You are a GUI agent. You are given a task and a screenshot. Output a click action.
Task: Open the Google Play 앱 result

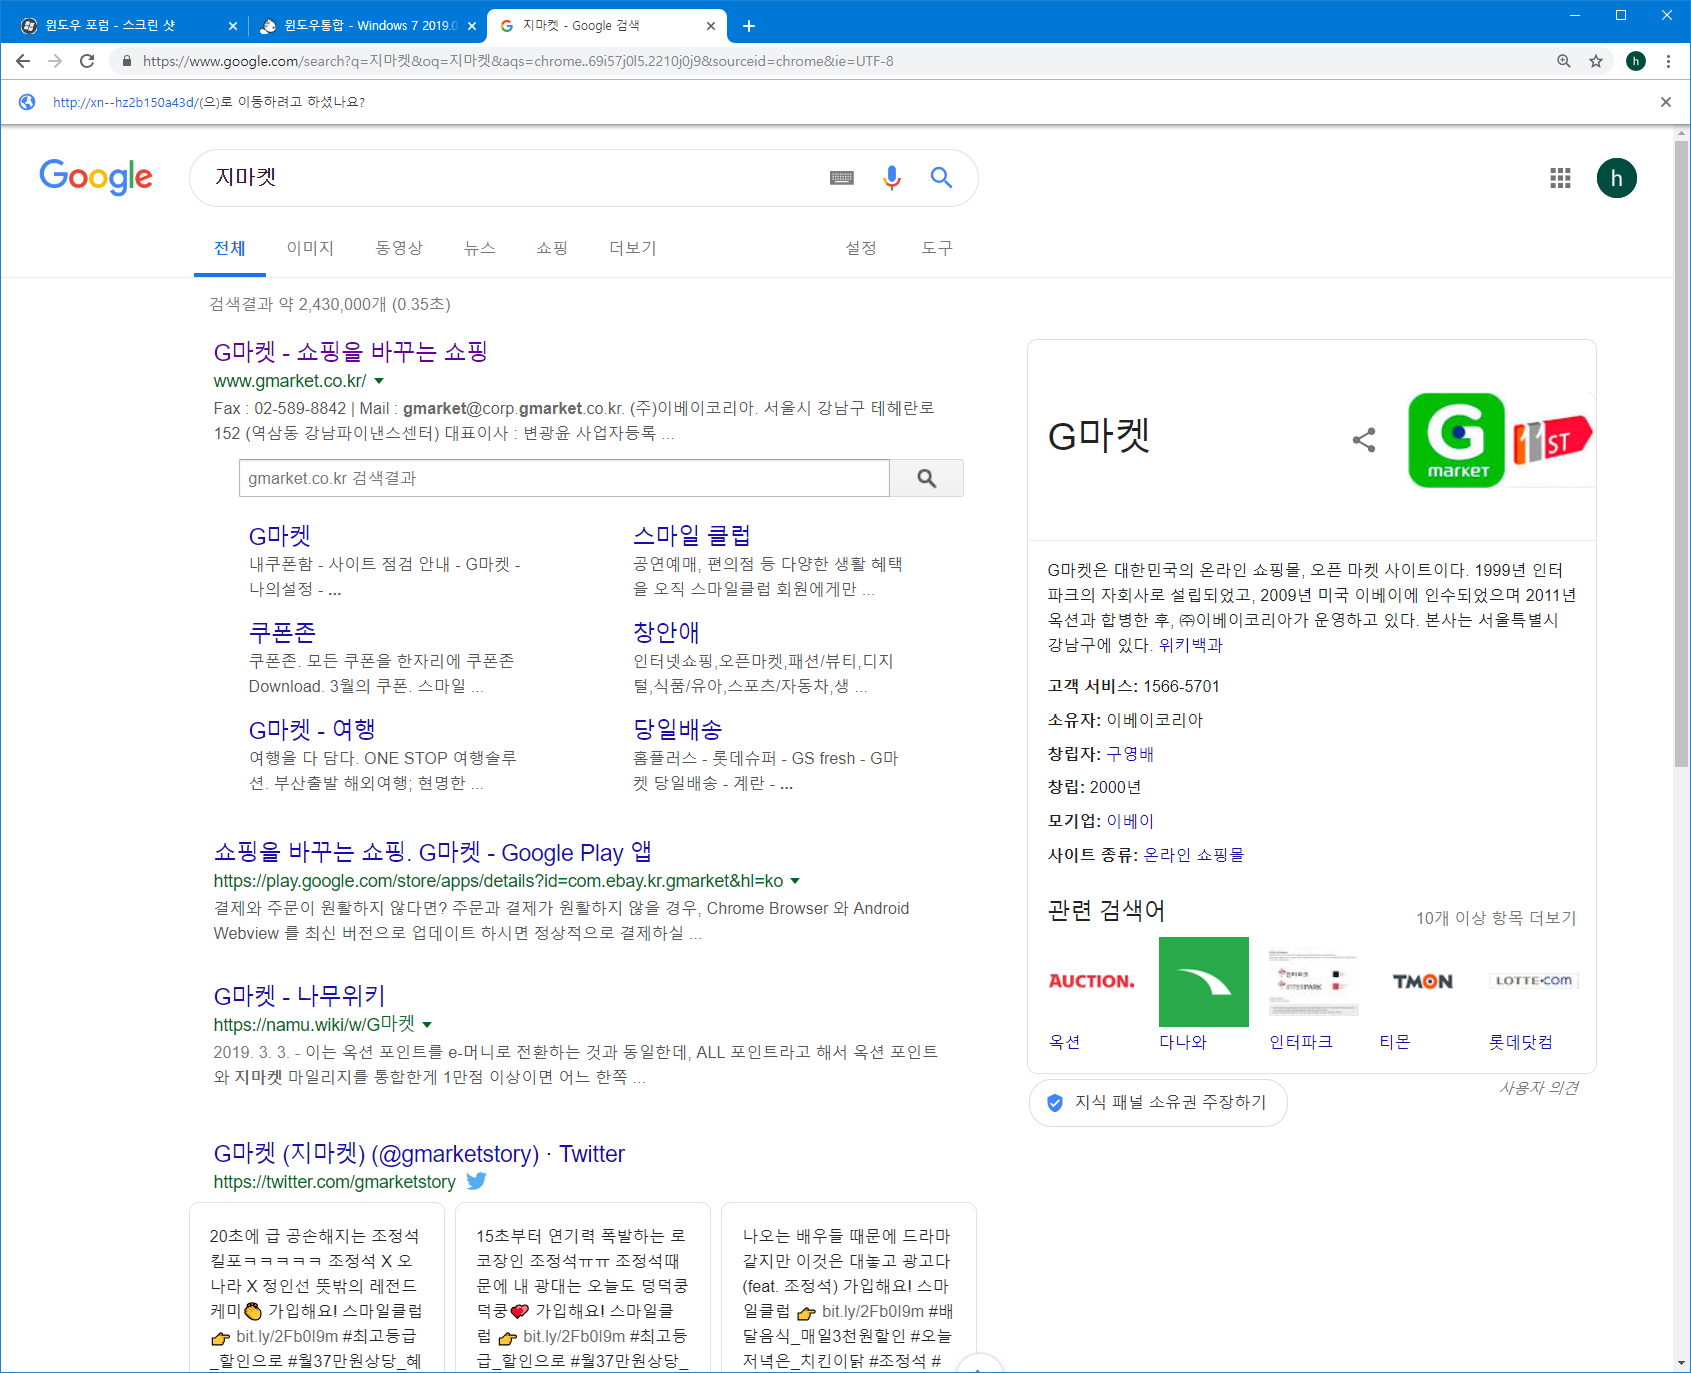(432, 852)
